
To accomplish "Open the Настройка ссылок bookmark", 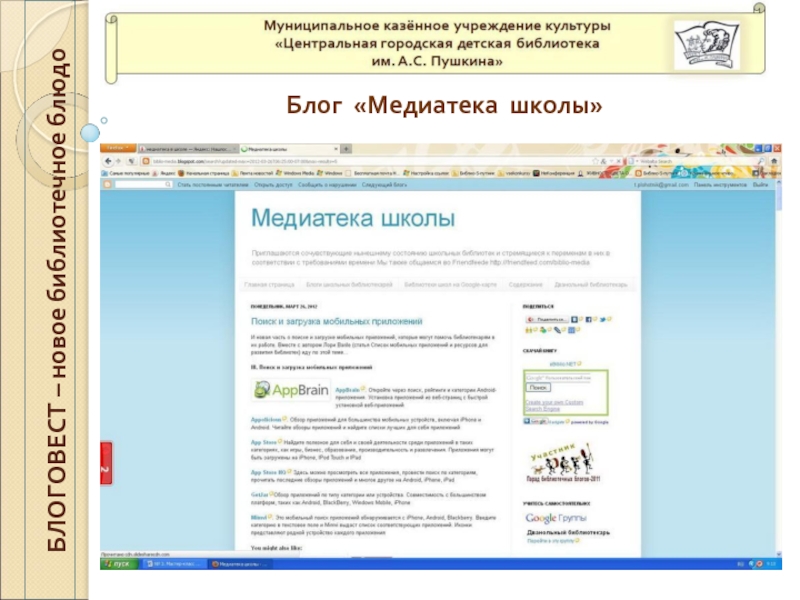I will click(x=426, y=173).
